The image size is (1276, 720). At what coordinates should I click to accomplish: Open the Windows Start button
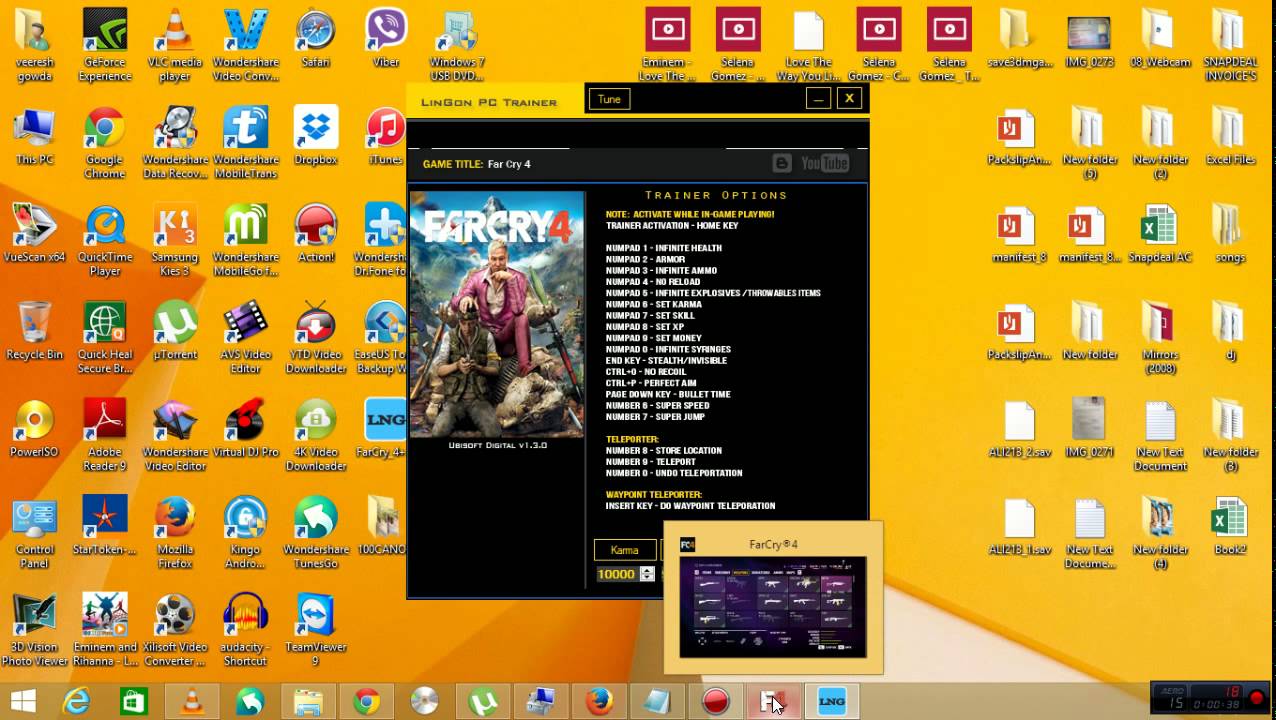(x=23, y=701)
